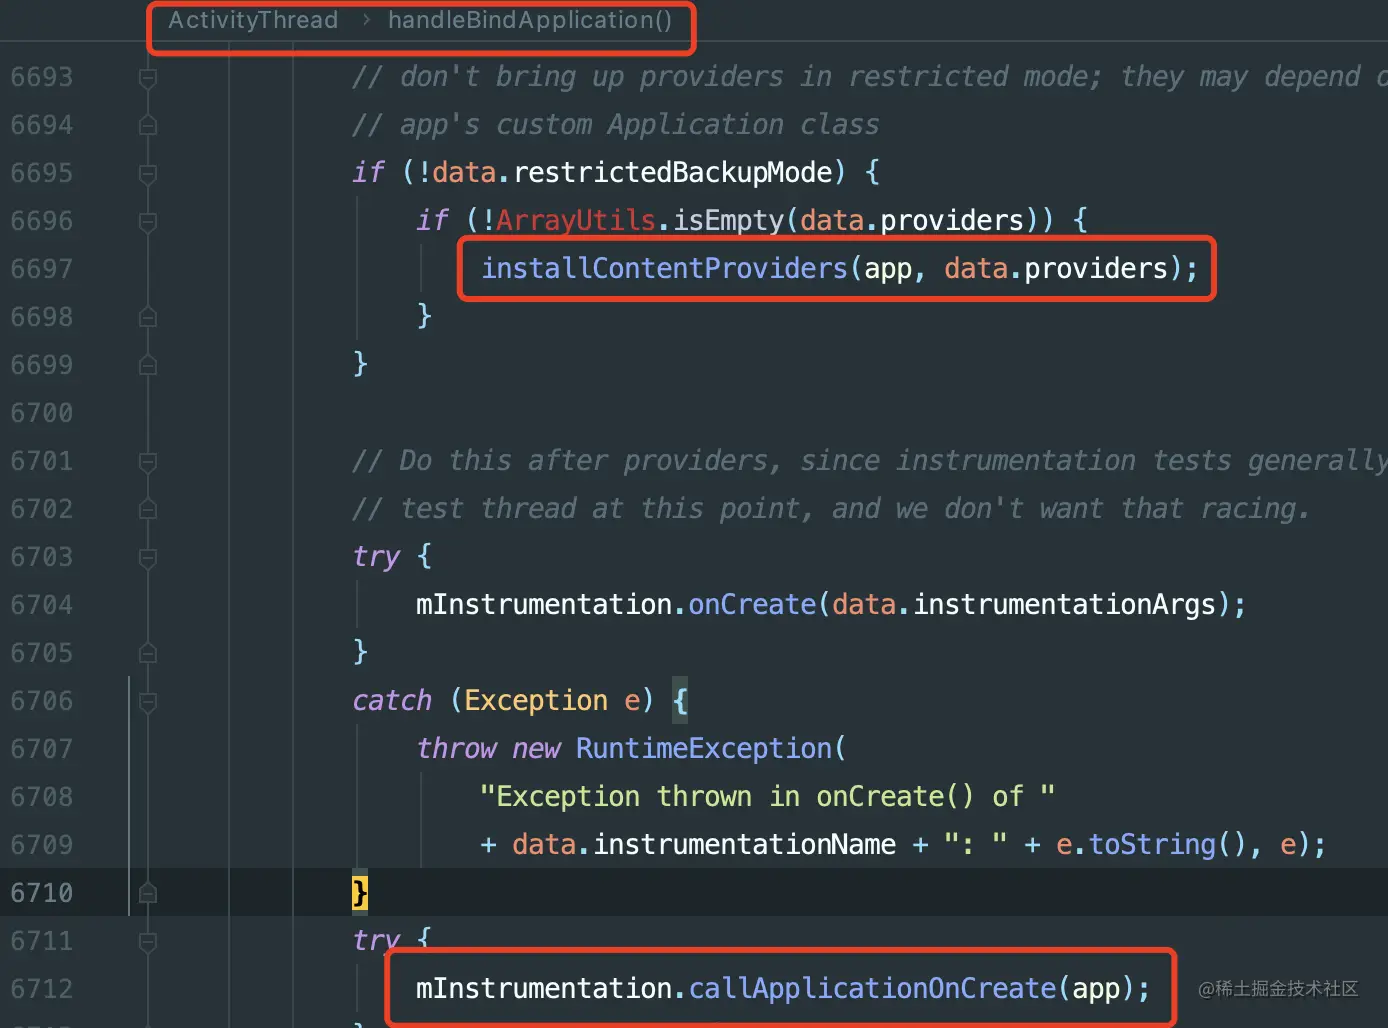Collapse the inner if block at line 6696
This screenshot has height=1028, width=1388.
[x=148, y=221]
